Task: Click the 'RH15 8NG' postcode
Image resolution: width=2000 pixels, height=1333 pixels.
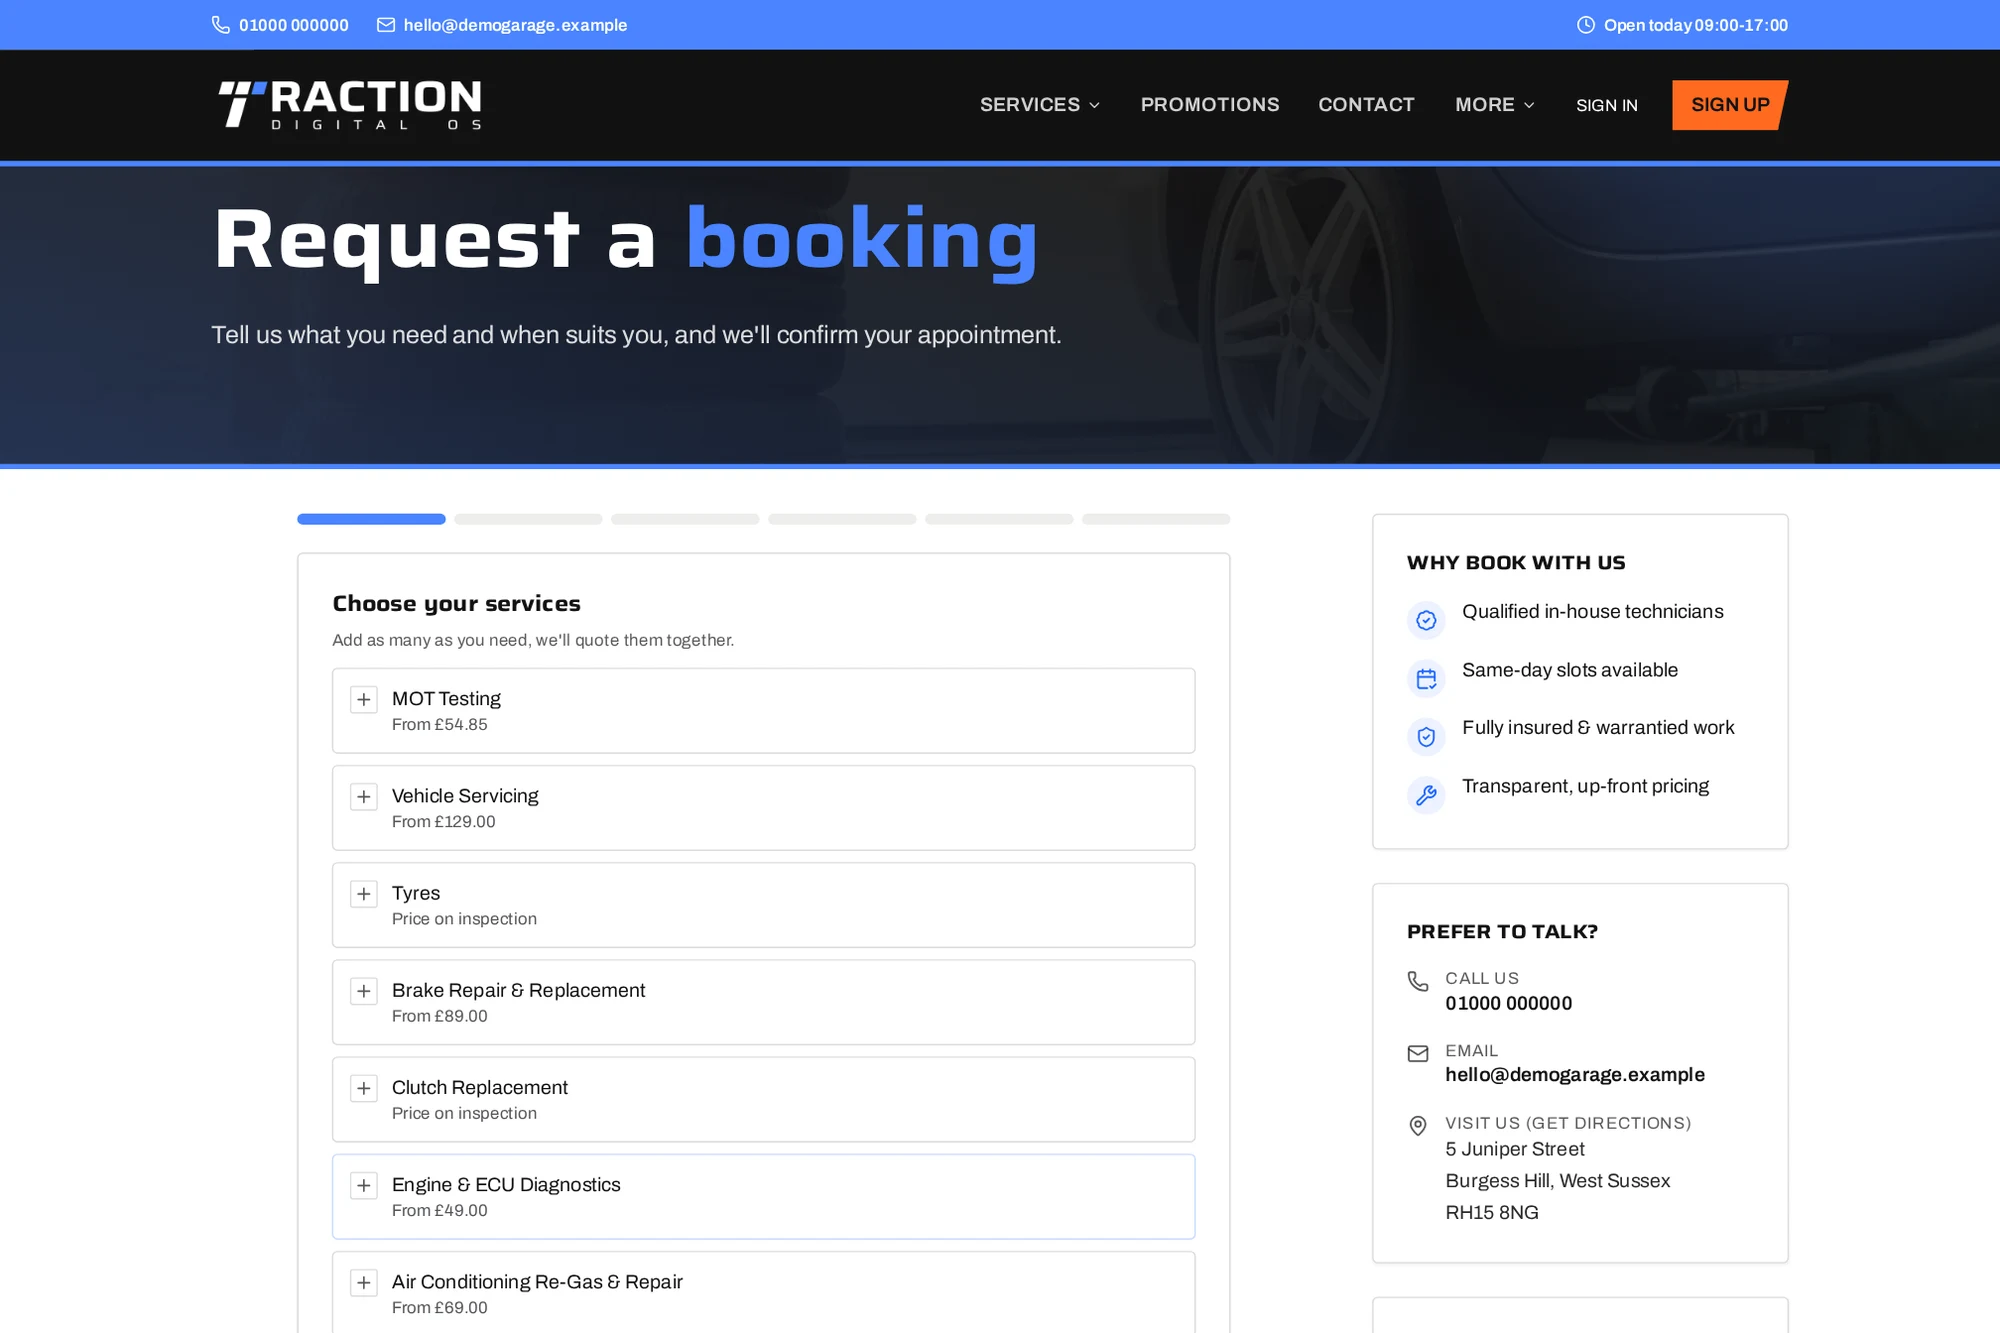Action: click(1492, 1212)
